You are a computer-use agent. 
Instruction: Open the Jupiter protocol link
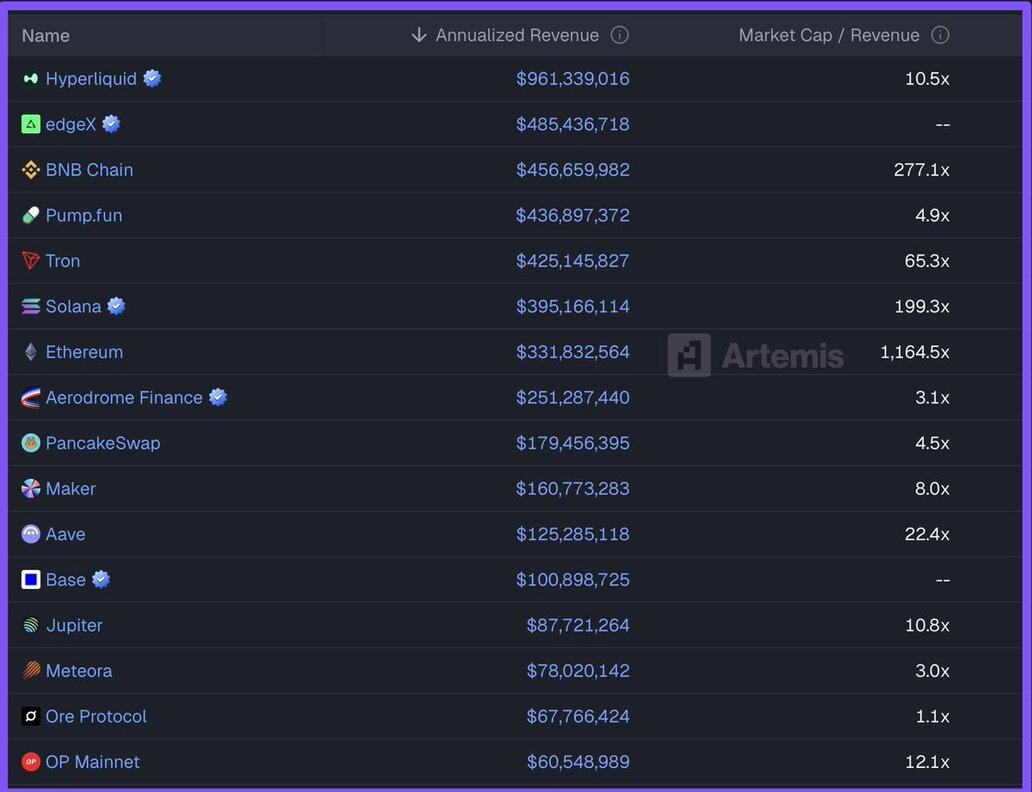(74, 625)
